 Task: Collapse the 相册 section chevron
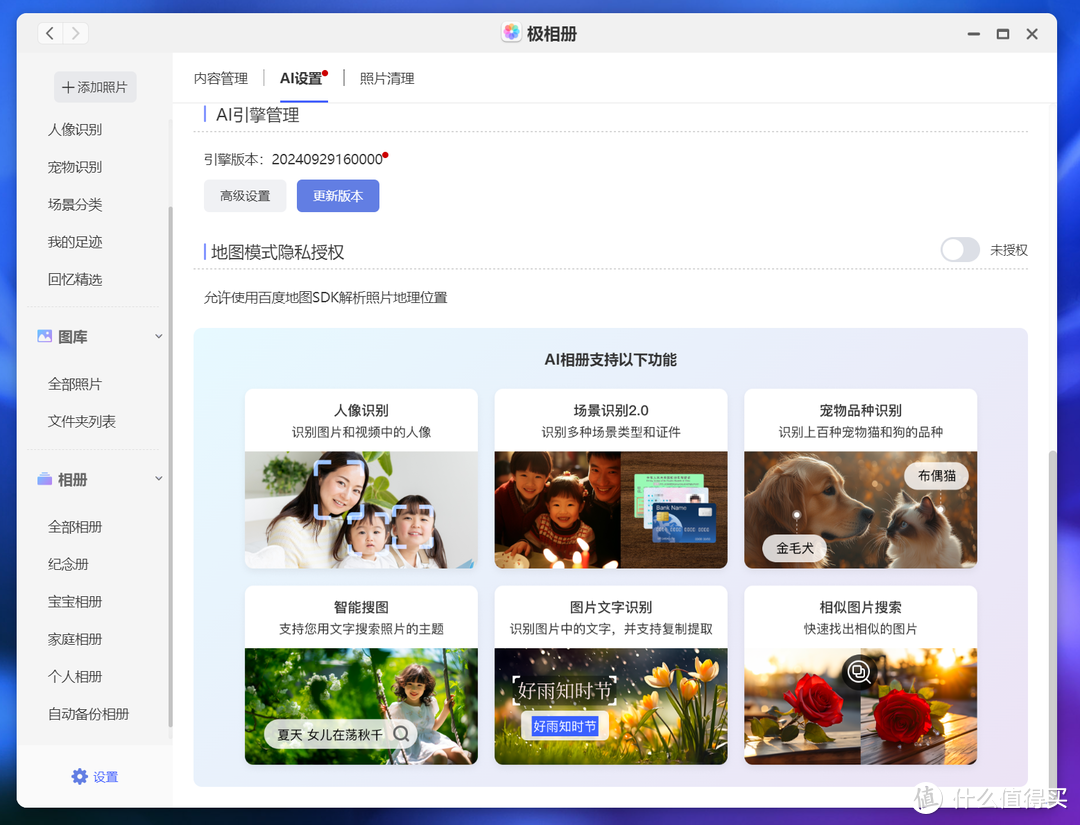click(x=158, y=480)
